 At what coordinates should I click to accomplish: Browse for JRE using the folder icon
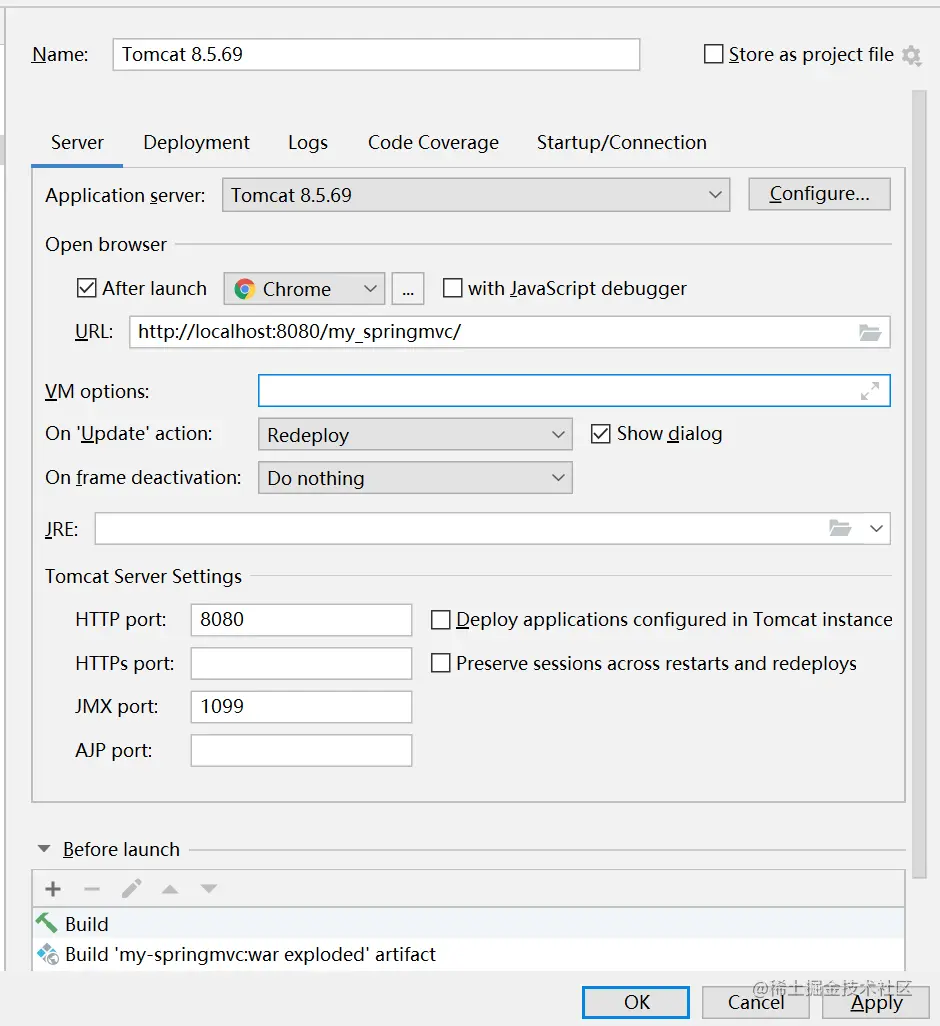click(x=840, y=528)
